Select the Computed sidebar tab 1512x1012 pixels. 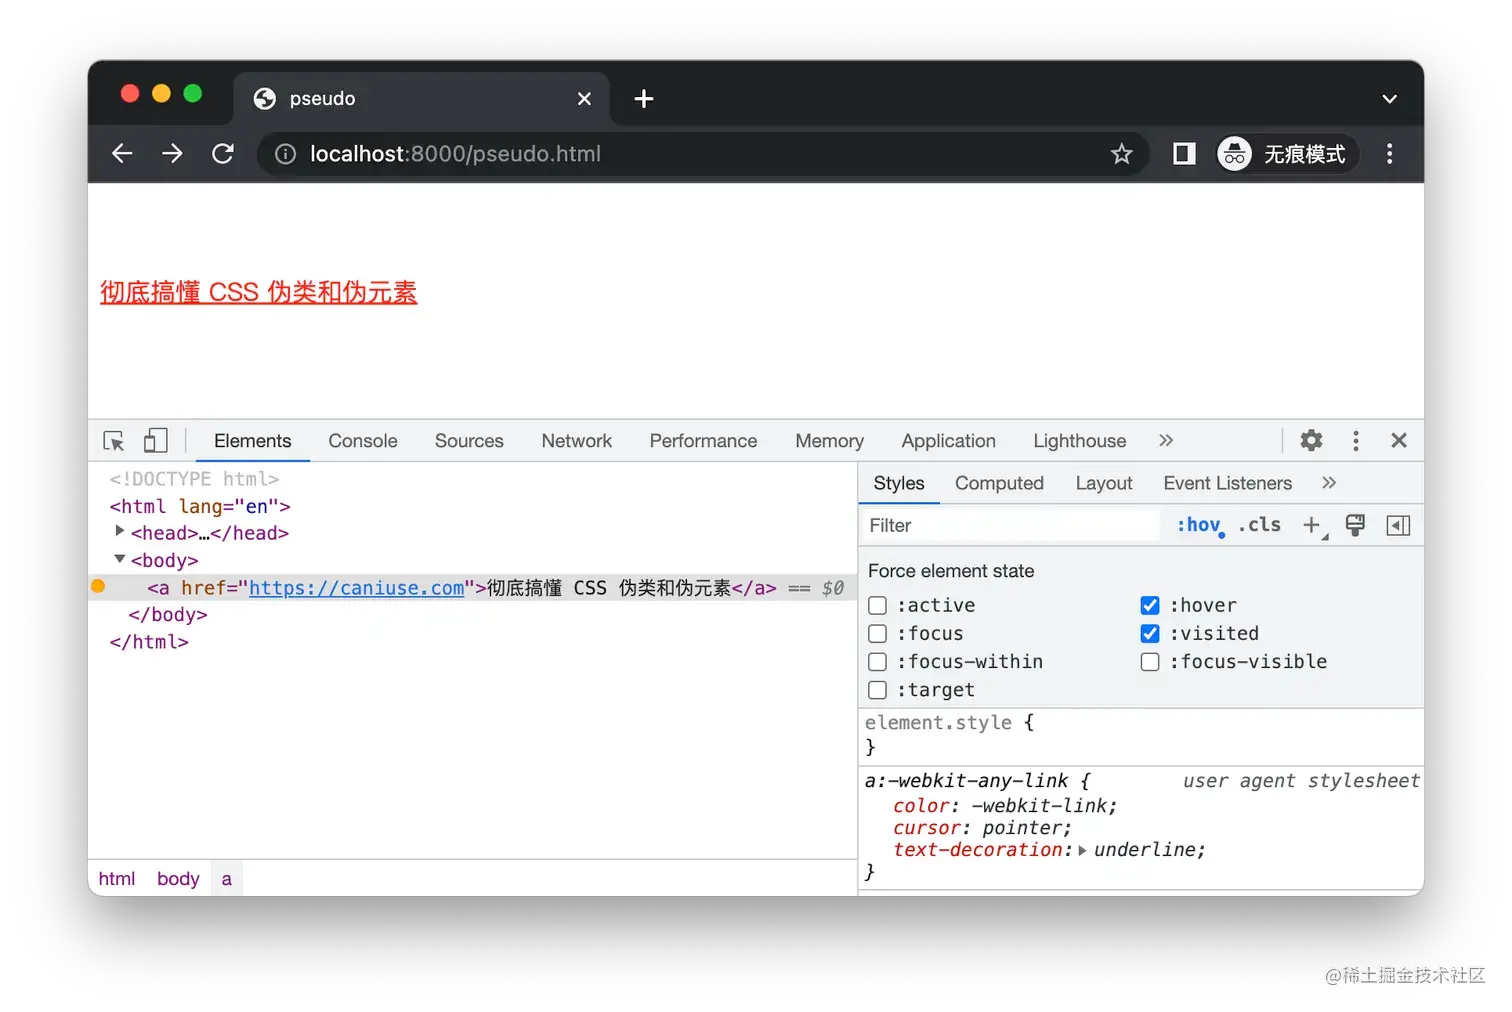[999, 483]
